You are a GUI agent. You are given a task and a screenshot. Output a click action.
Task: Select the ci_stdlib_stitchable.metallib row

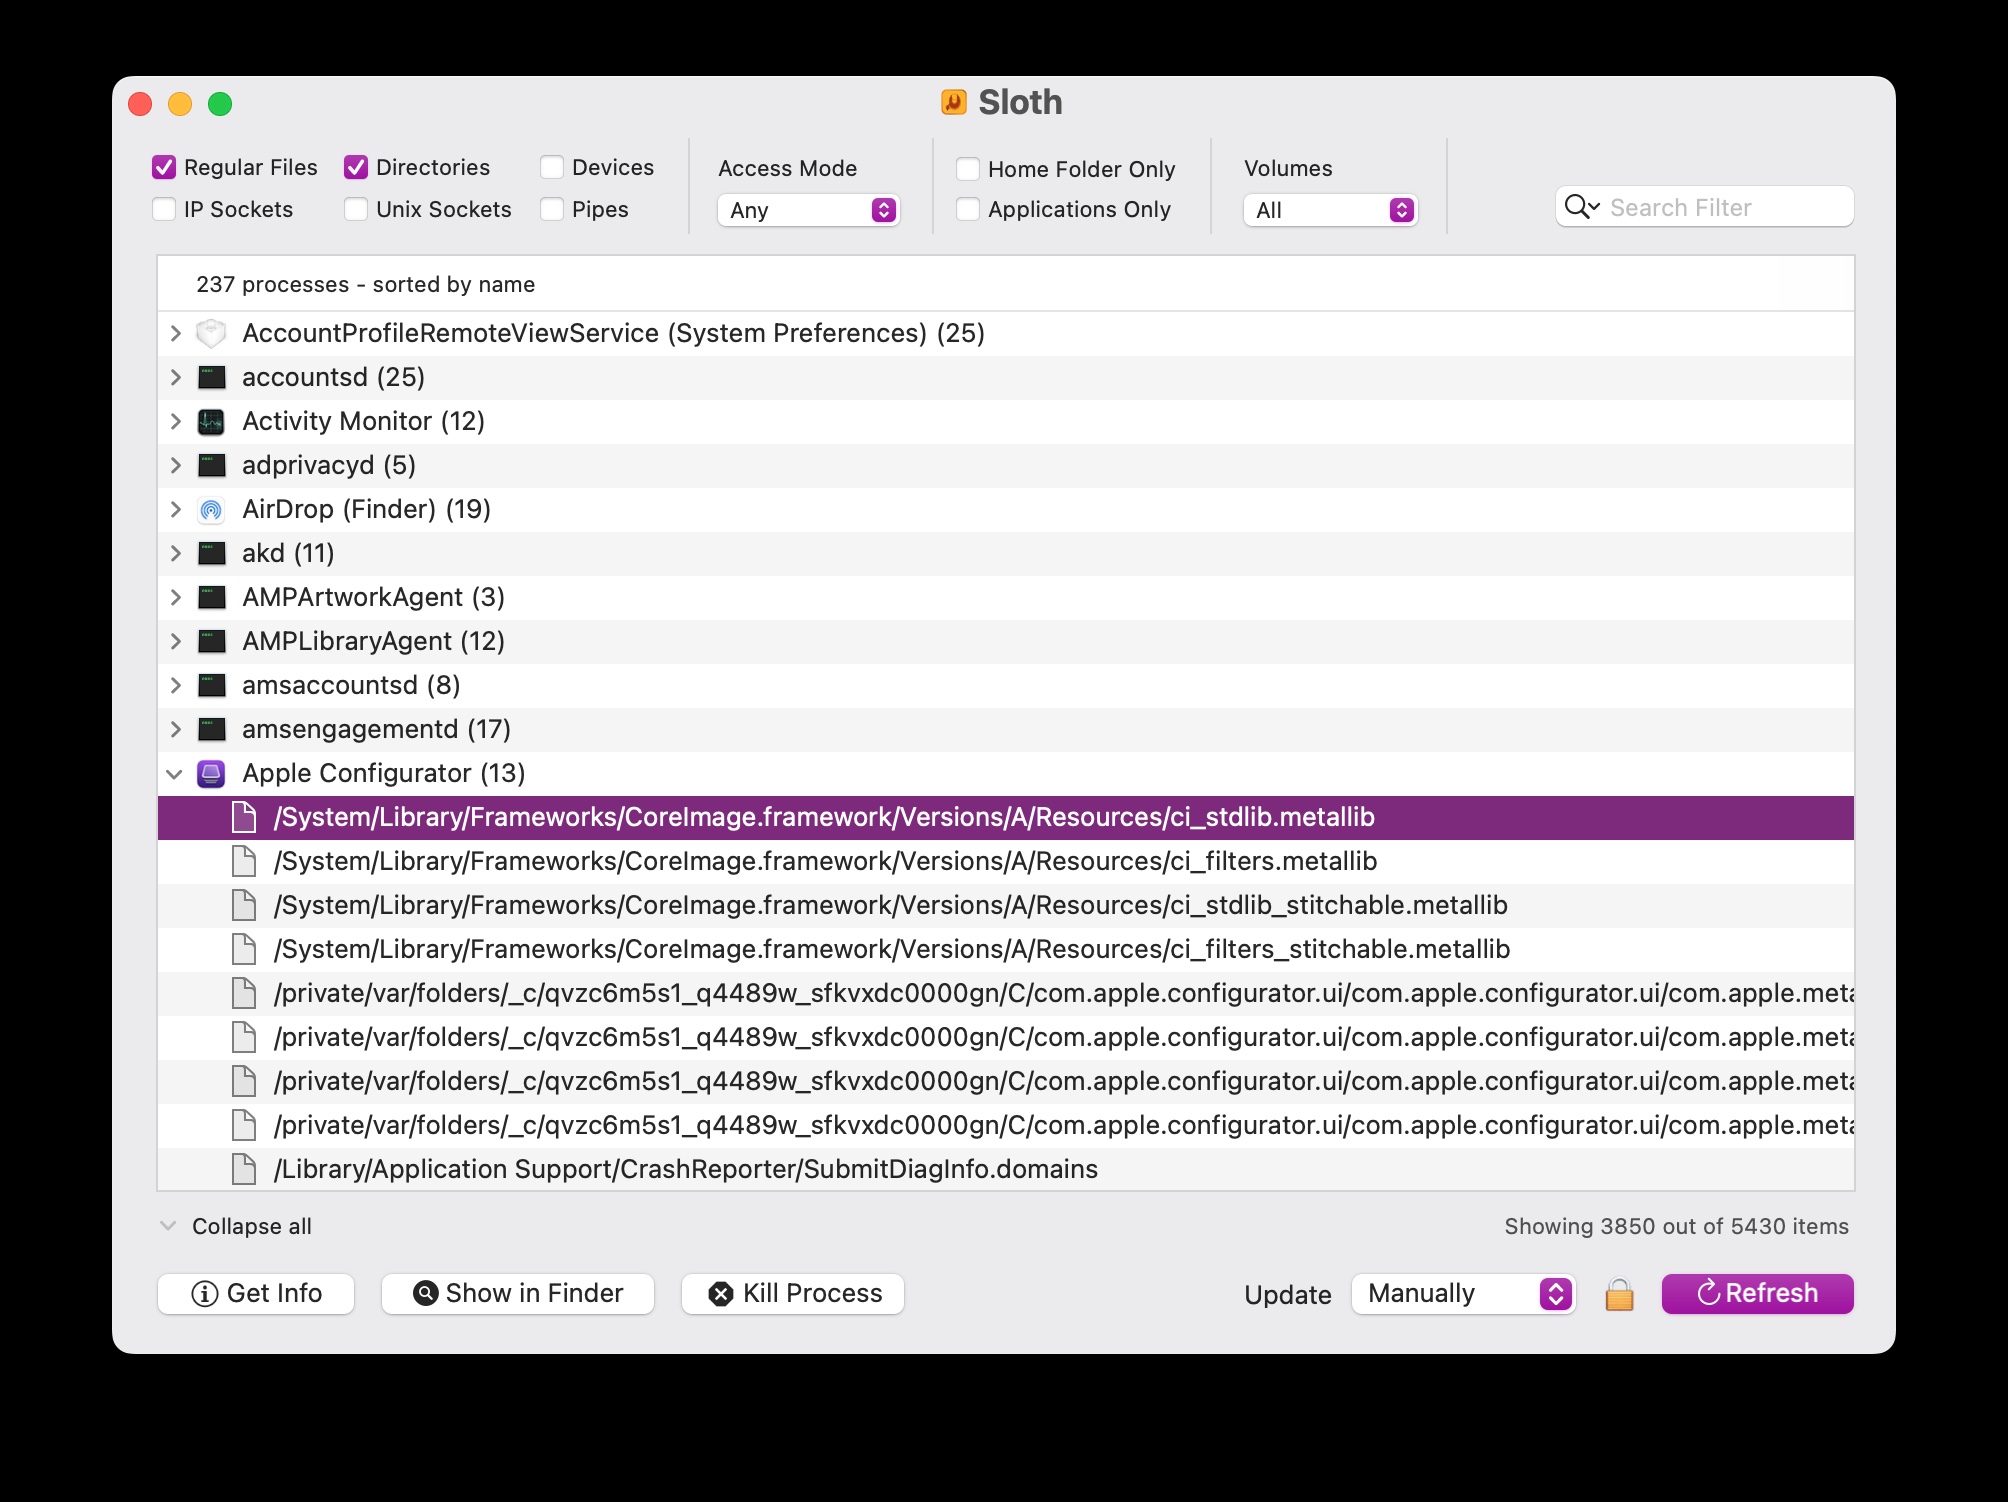[1005, 905]
